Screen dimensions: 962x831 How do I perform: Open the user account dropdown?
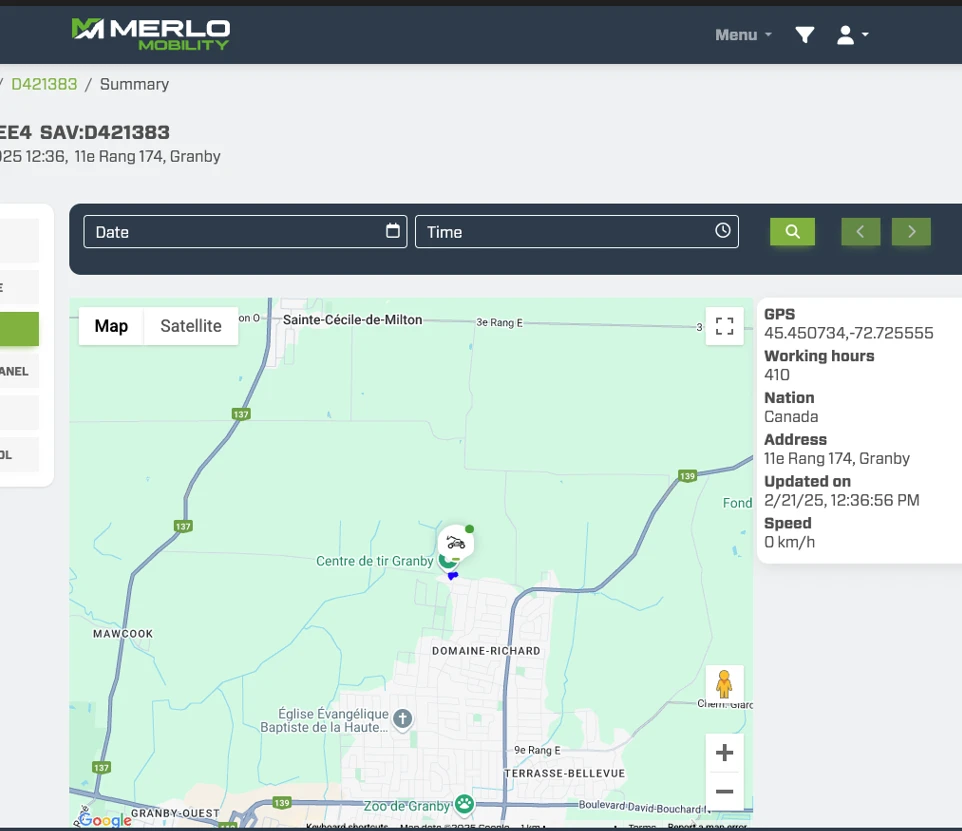852,35
